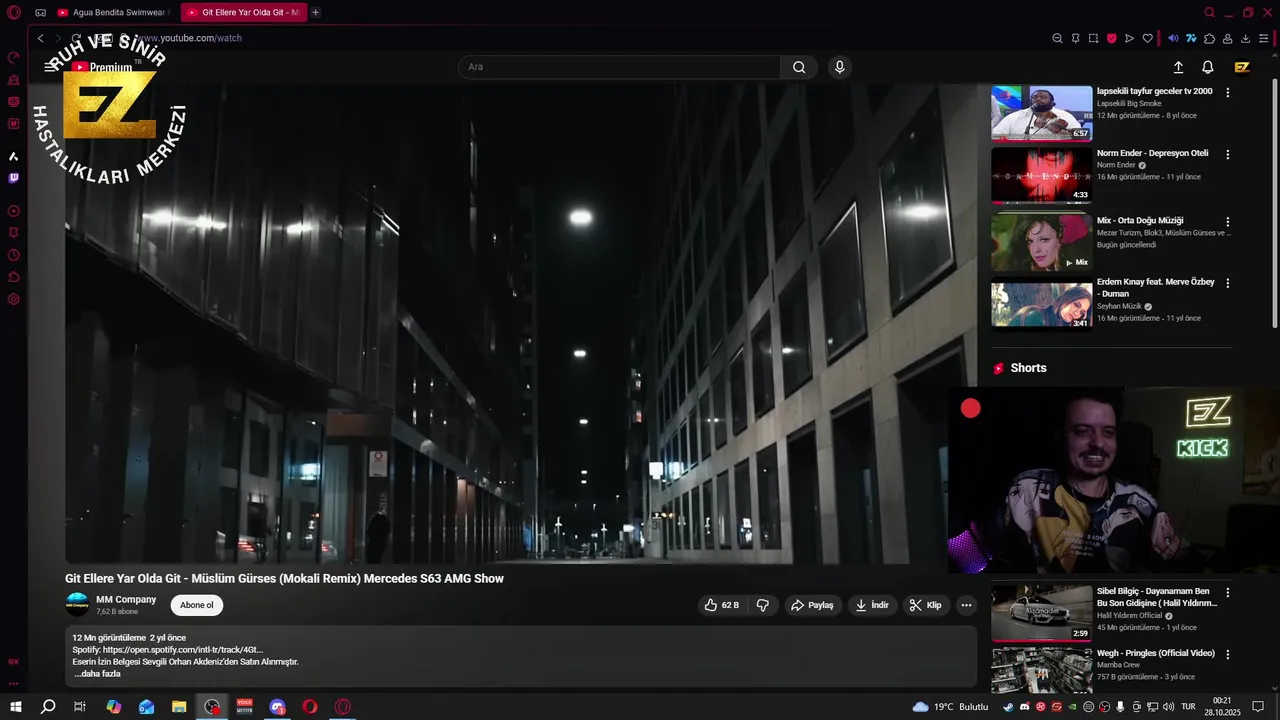Viewport: 1280px width, 720px height.
Task: Open Windows Start menu
Action: [x=16, y=707]
